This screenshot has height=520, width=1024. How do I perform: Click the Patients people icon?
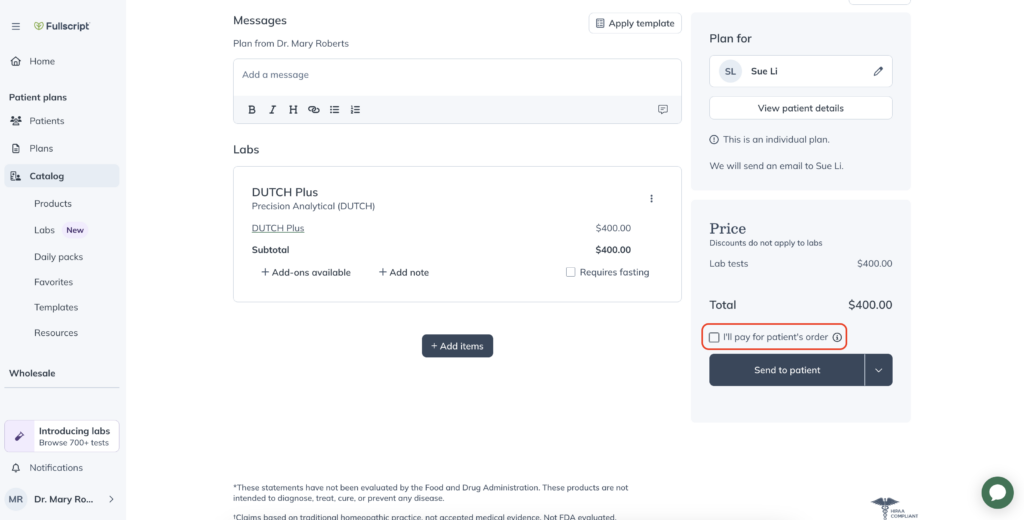(16, 121)
